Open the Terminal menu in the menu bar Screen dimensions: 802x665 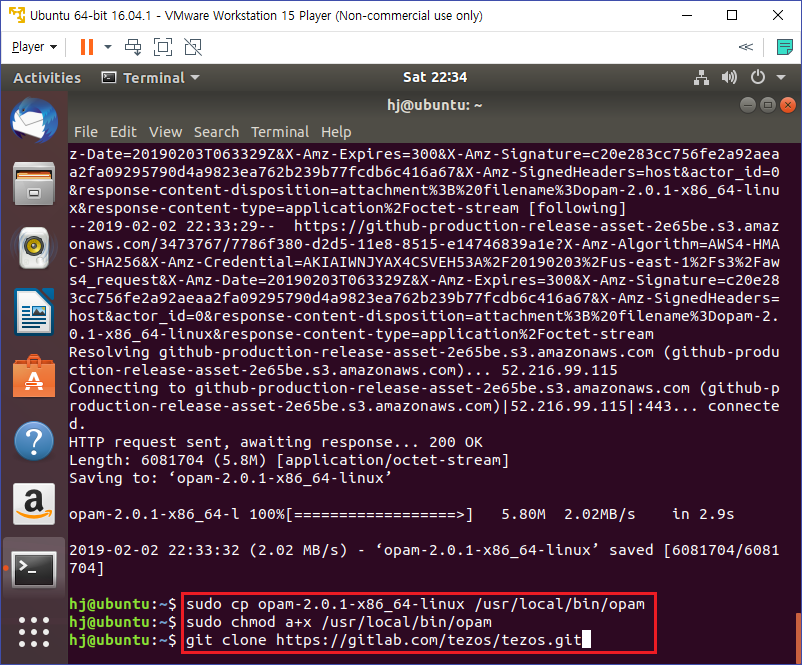pyautogui.click(x=280, y=132)
